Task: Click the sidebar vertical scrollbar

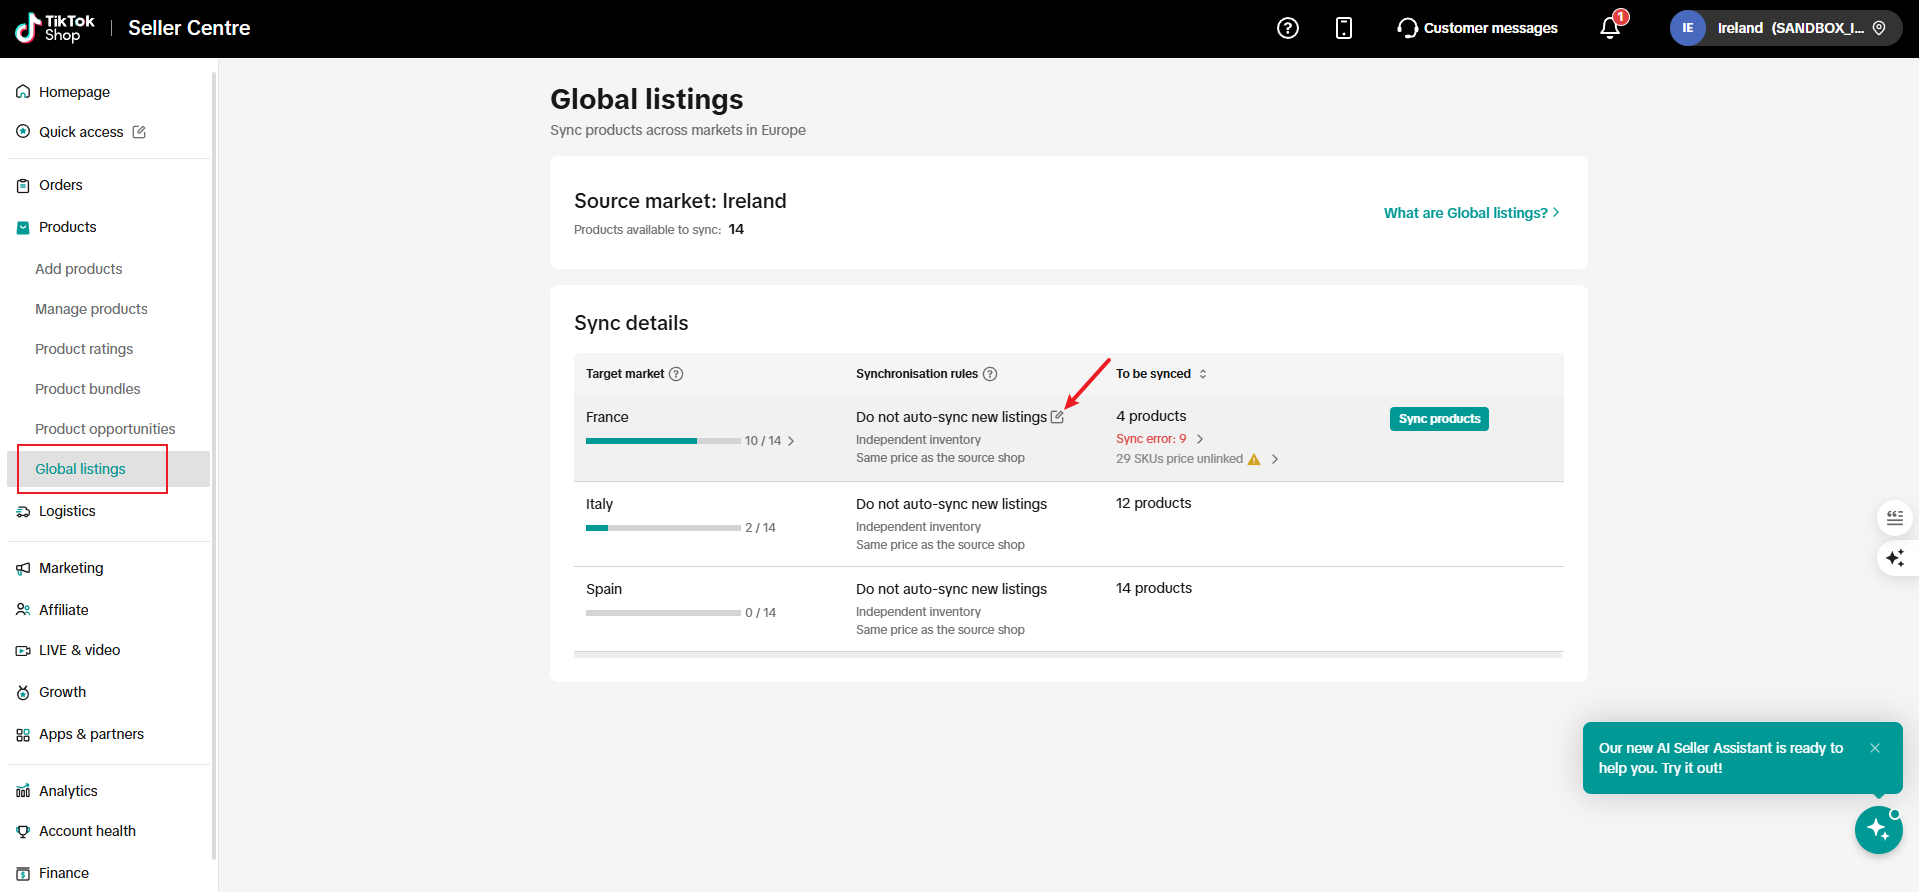Action: (x=214, y=465)
